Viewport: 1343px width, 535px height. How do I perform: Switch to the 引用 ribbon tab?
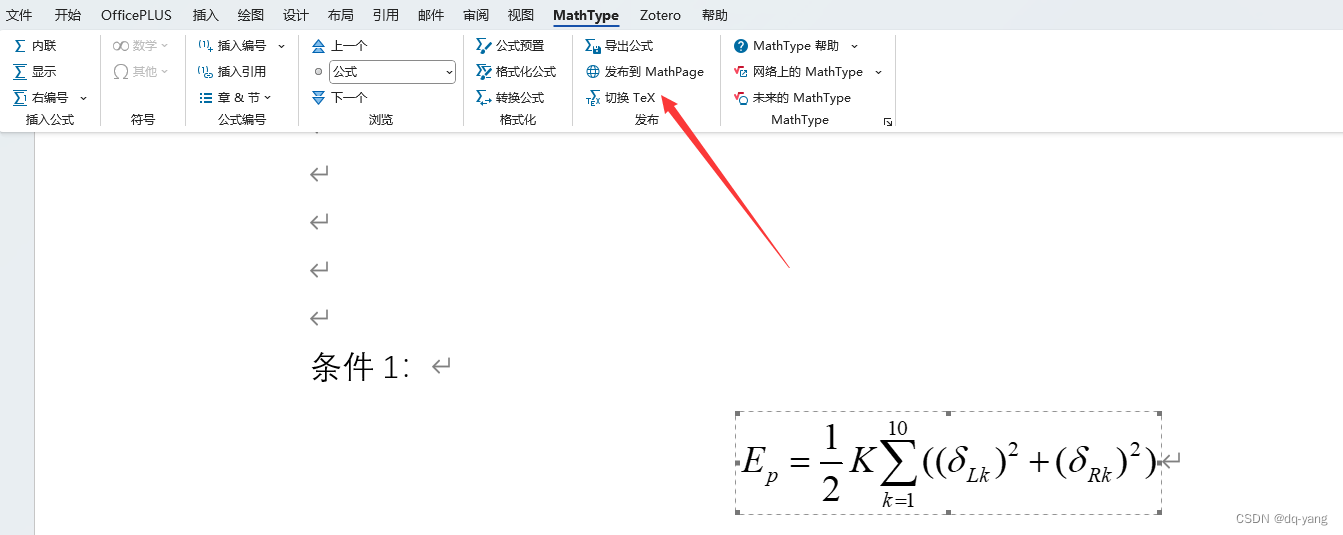(385, 15)
